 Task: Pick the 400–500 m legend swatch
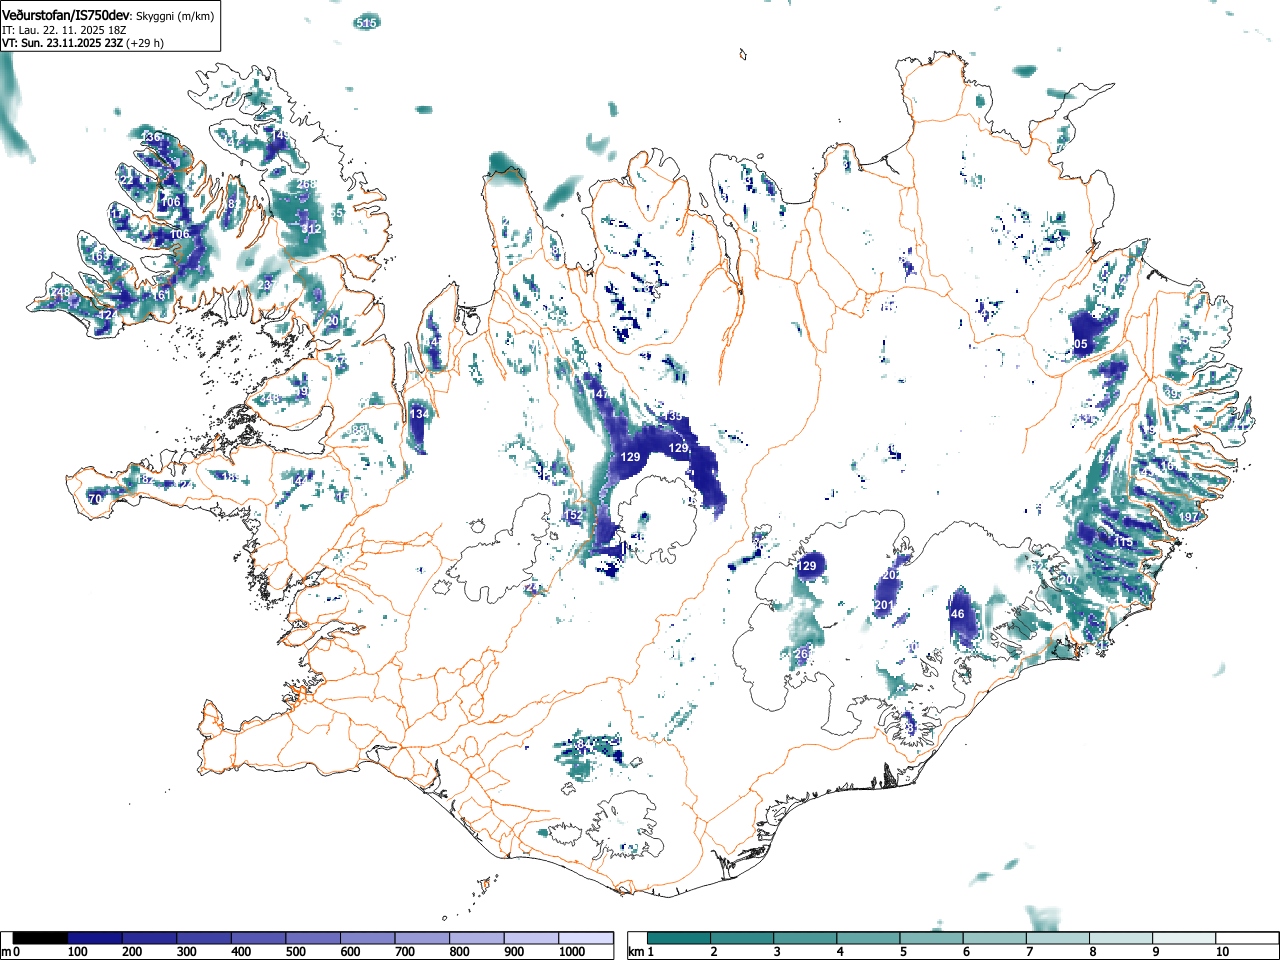coord(259,938)
